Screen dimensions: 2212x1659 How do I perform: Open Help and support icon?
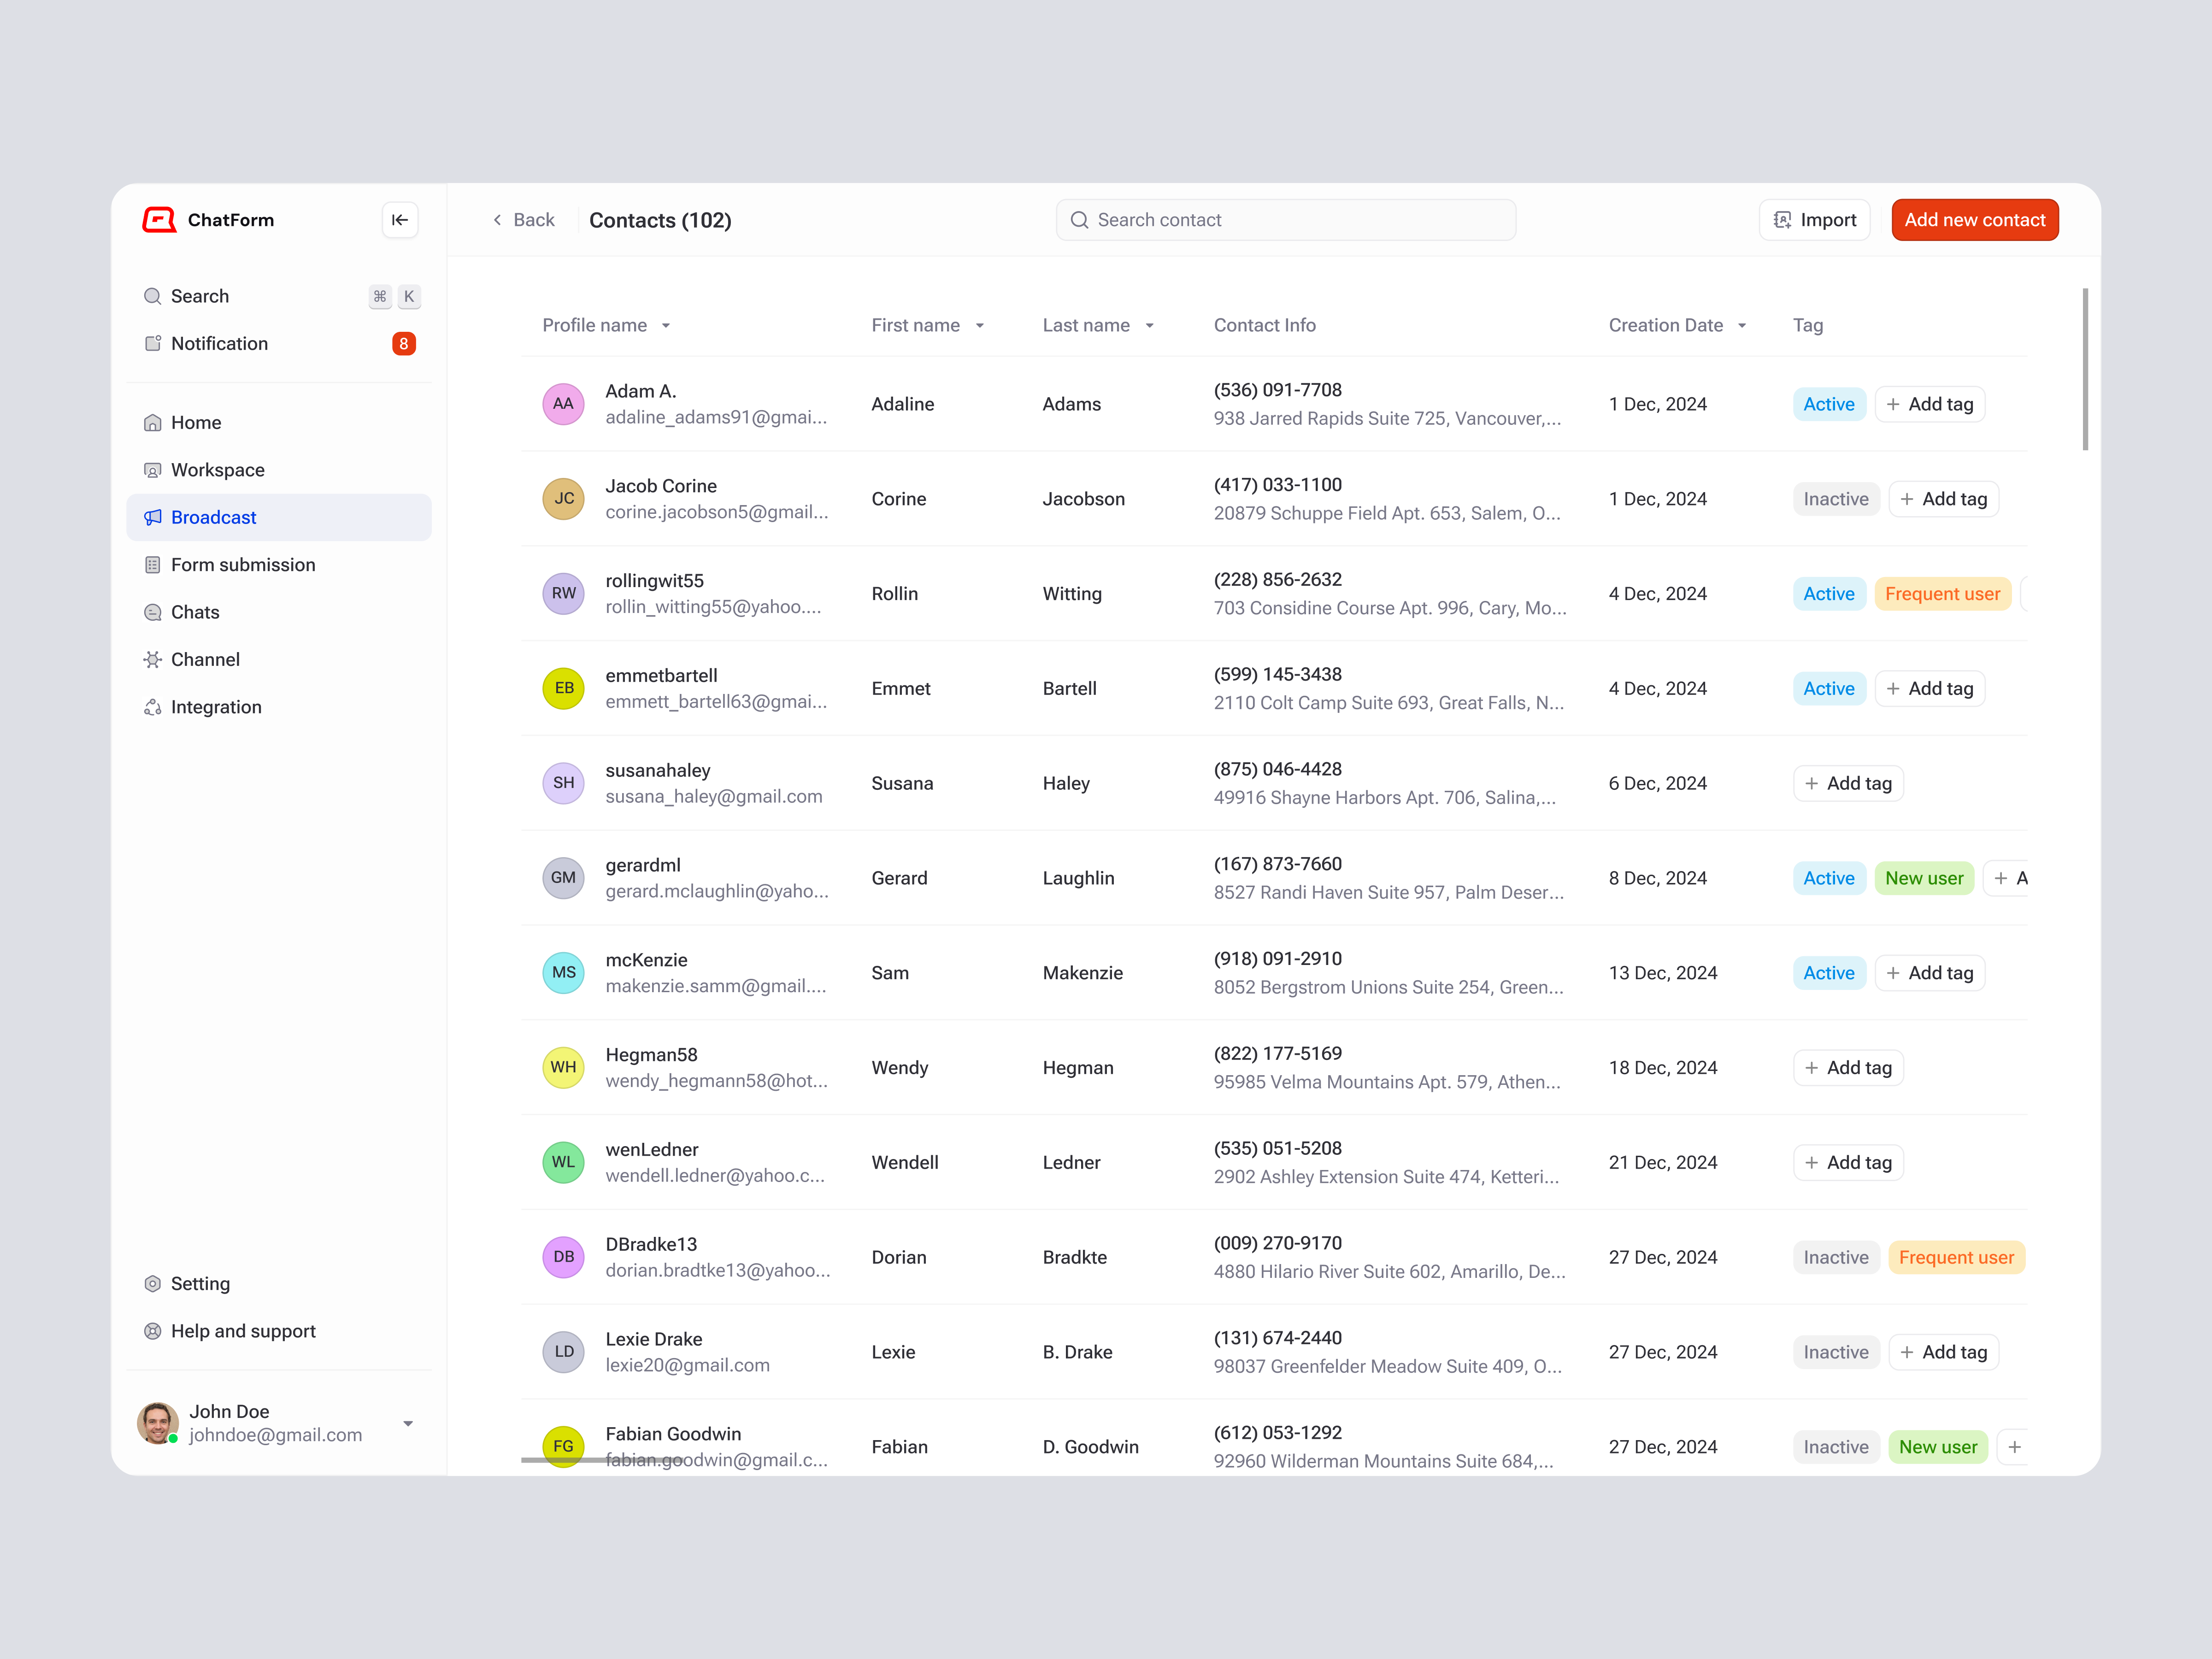point(153,1330)
